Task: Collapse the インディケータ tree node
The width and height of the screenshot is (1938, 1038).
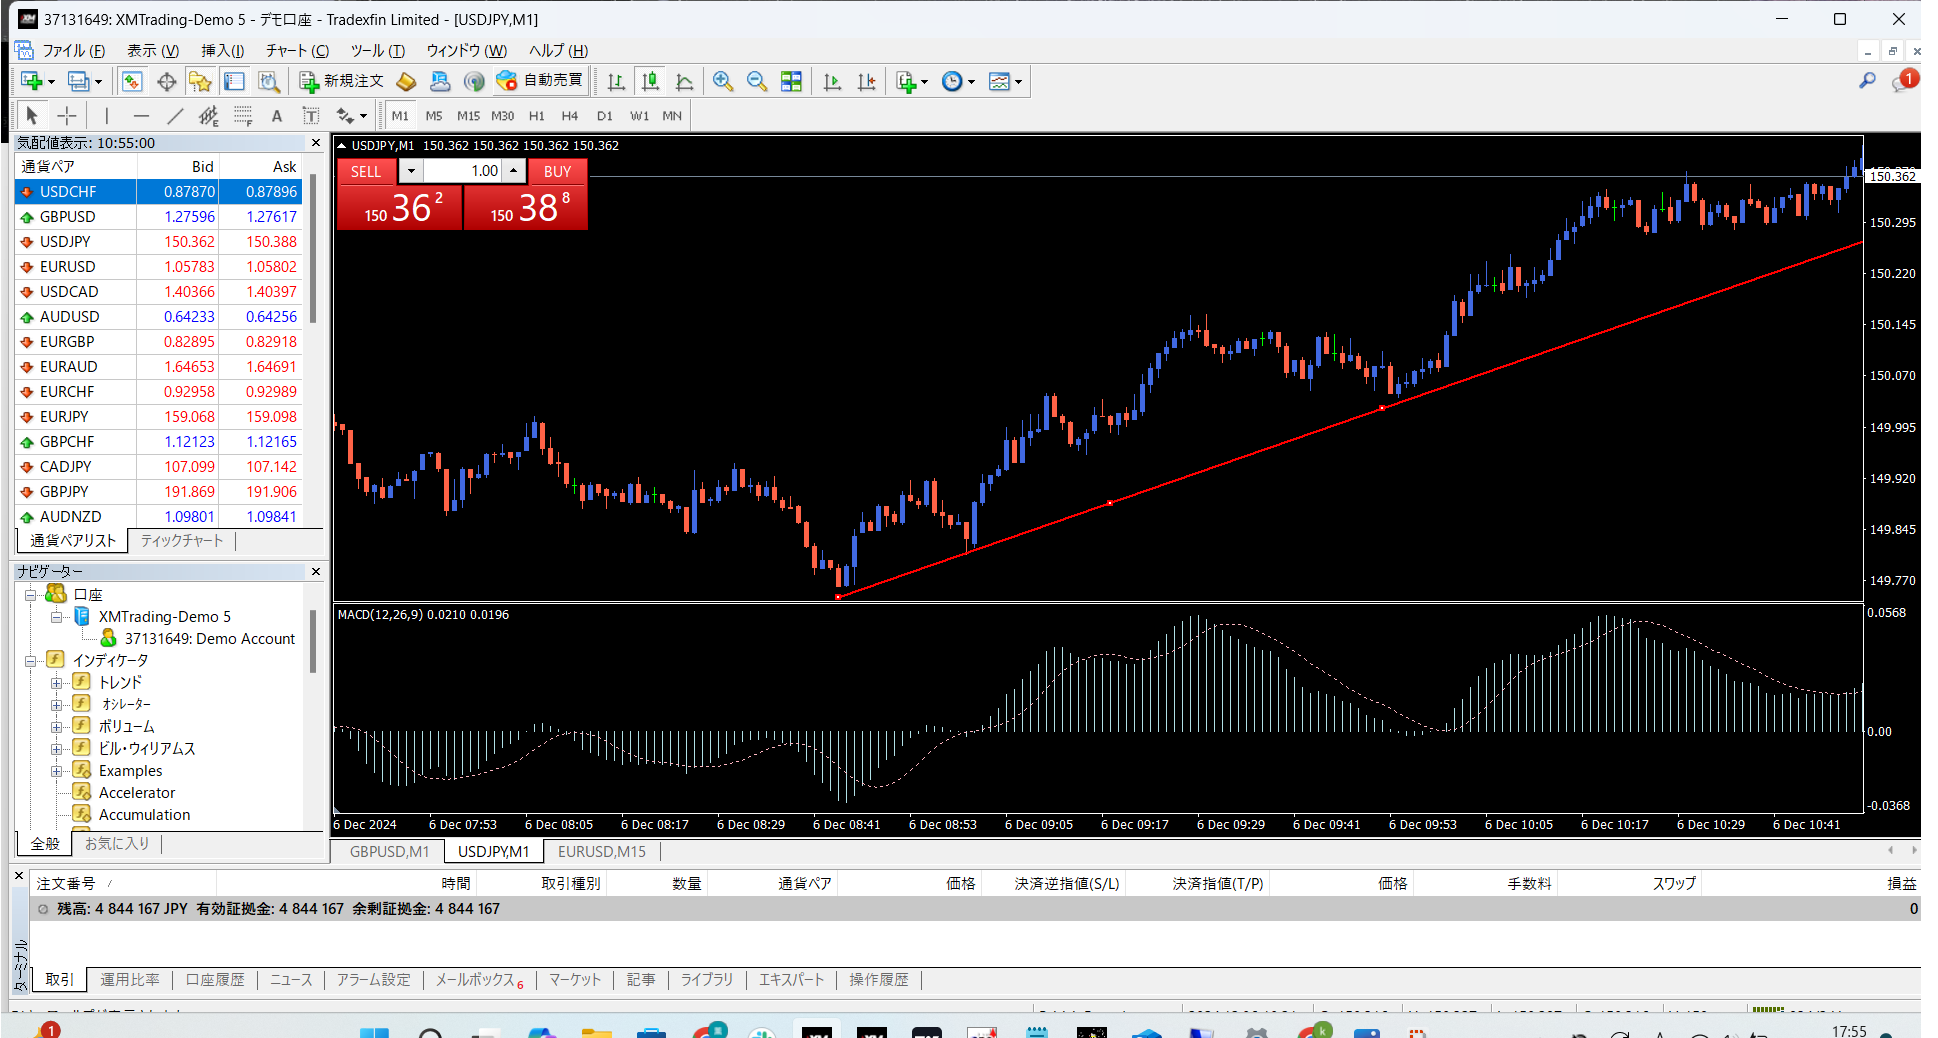Action: [31, 661]
